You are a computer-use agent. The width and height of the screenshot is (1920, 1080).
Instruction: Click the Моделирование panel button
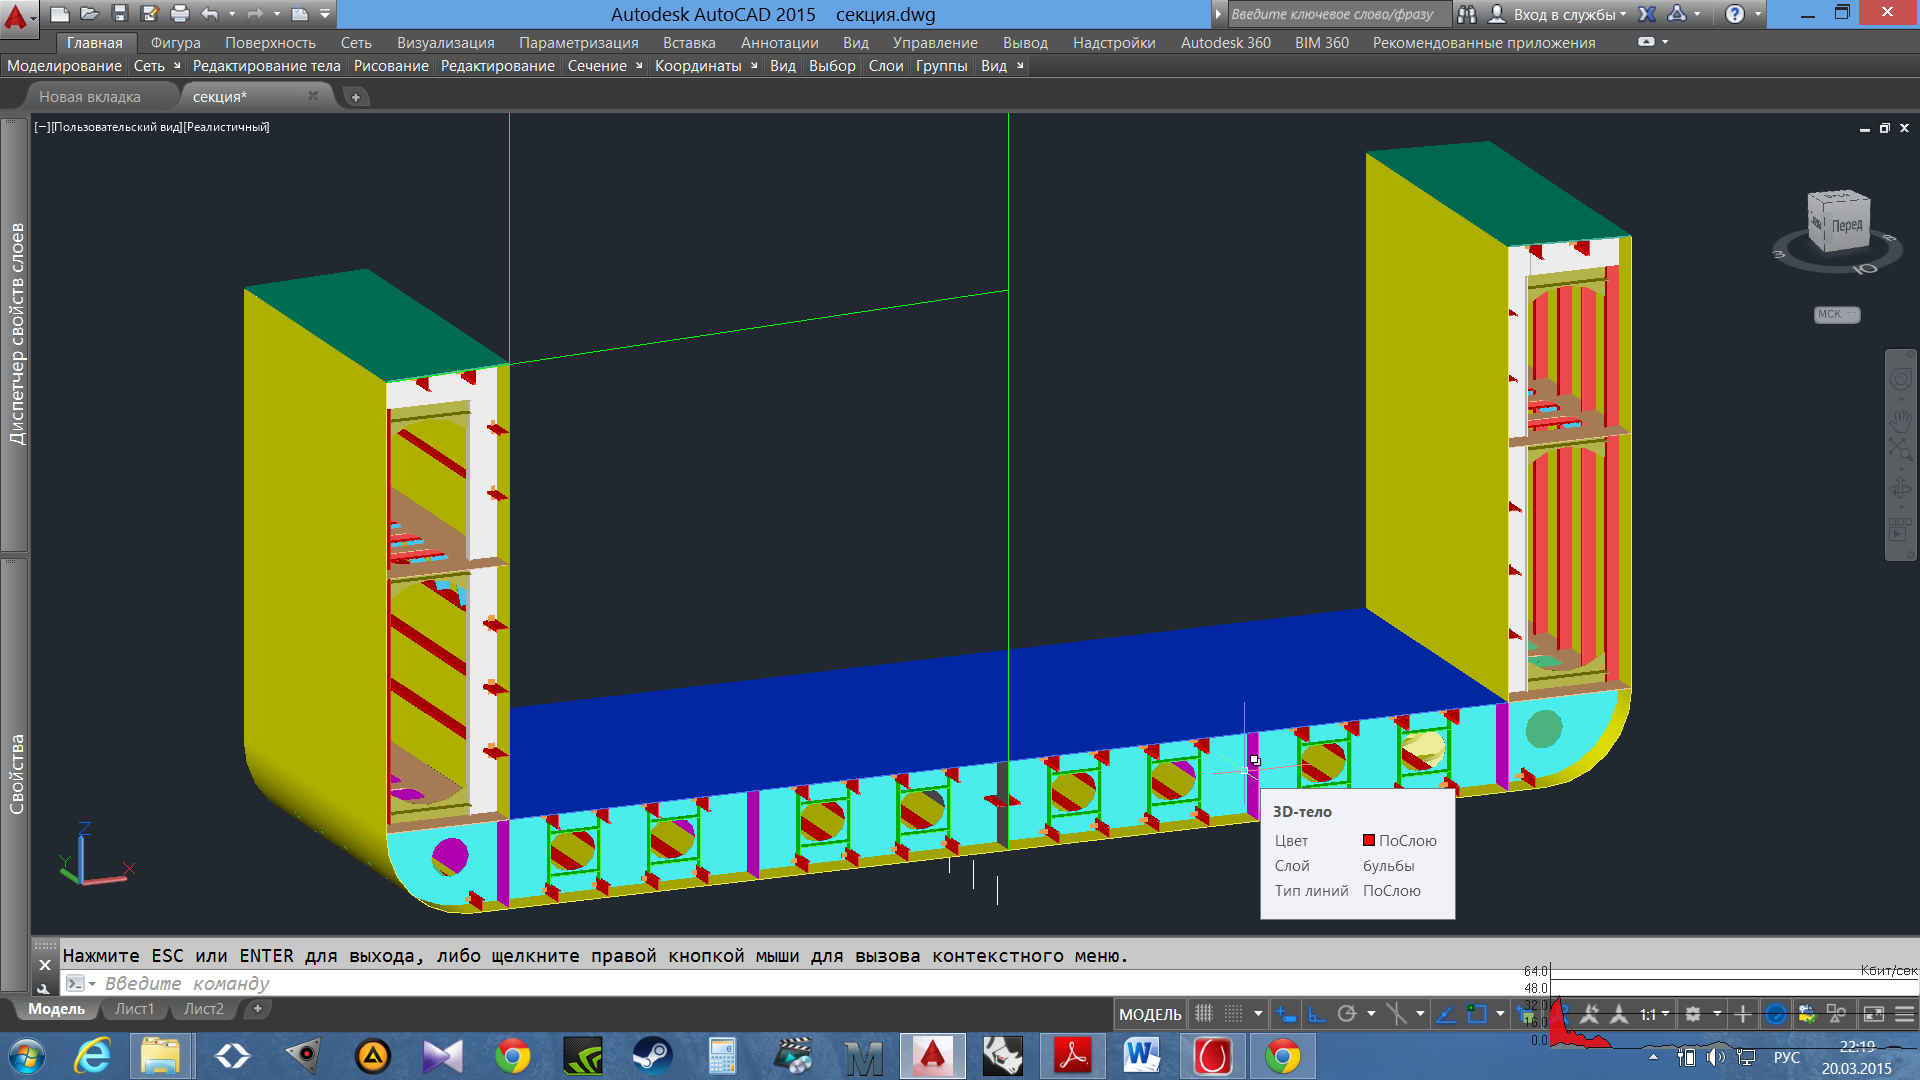coord(64,66)
